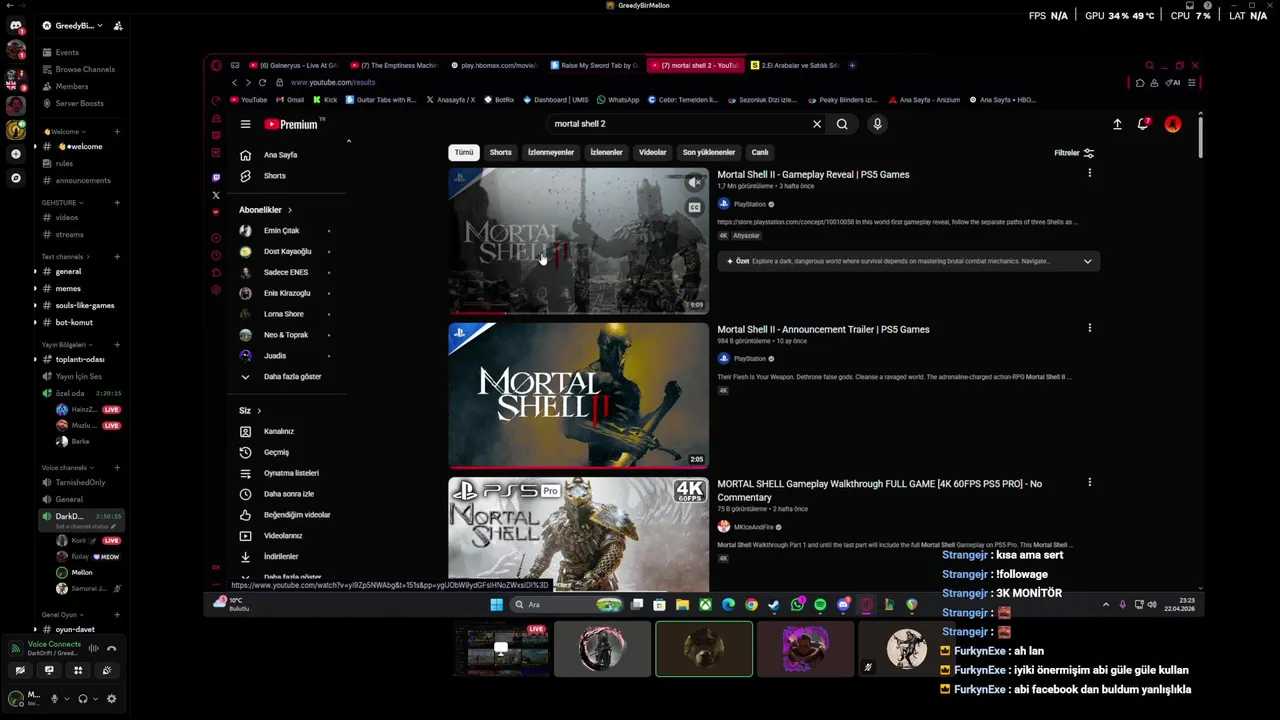
Task: Disconnect from Discord voice channel
Action: [112, 648]
